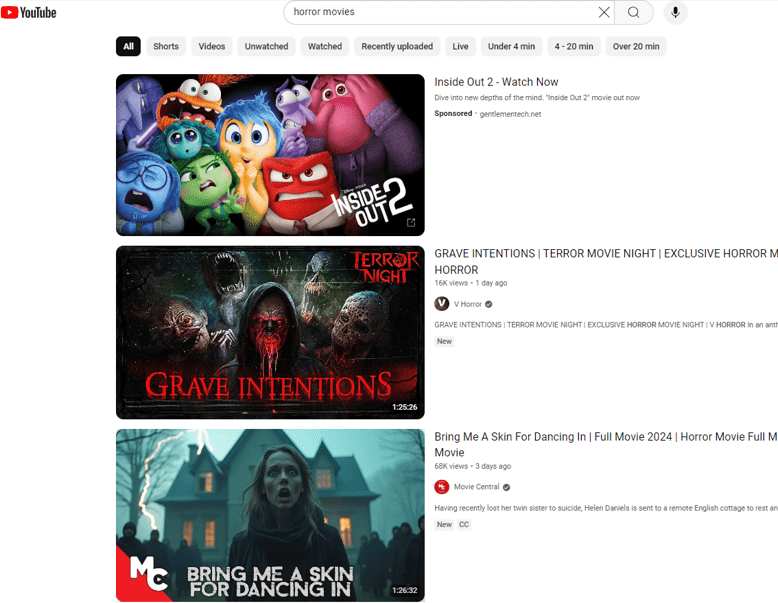The image size is (778, 603).
Task: Show only Live results
Action: pos(460,46)
